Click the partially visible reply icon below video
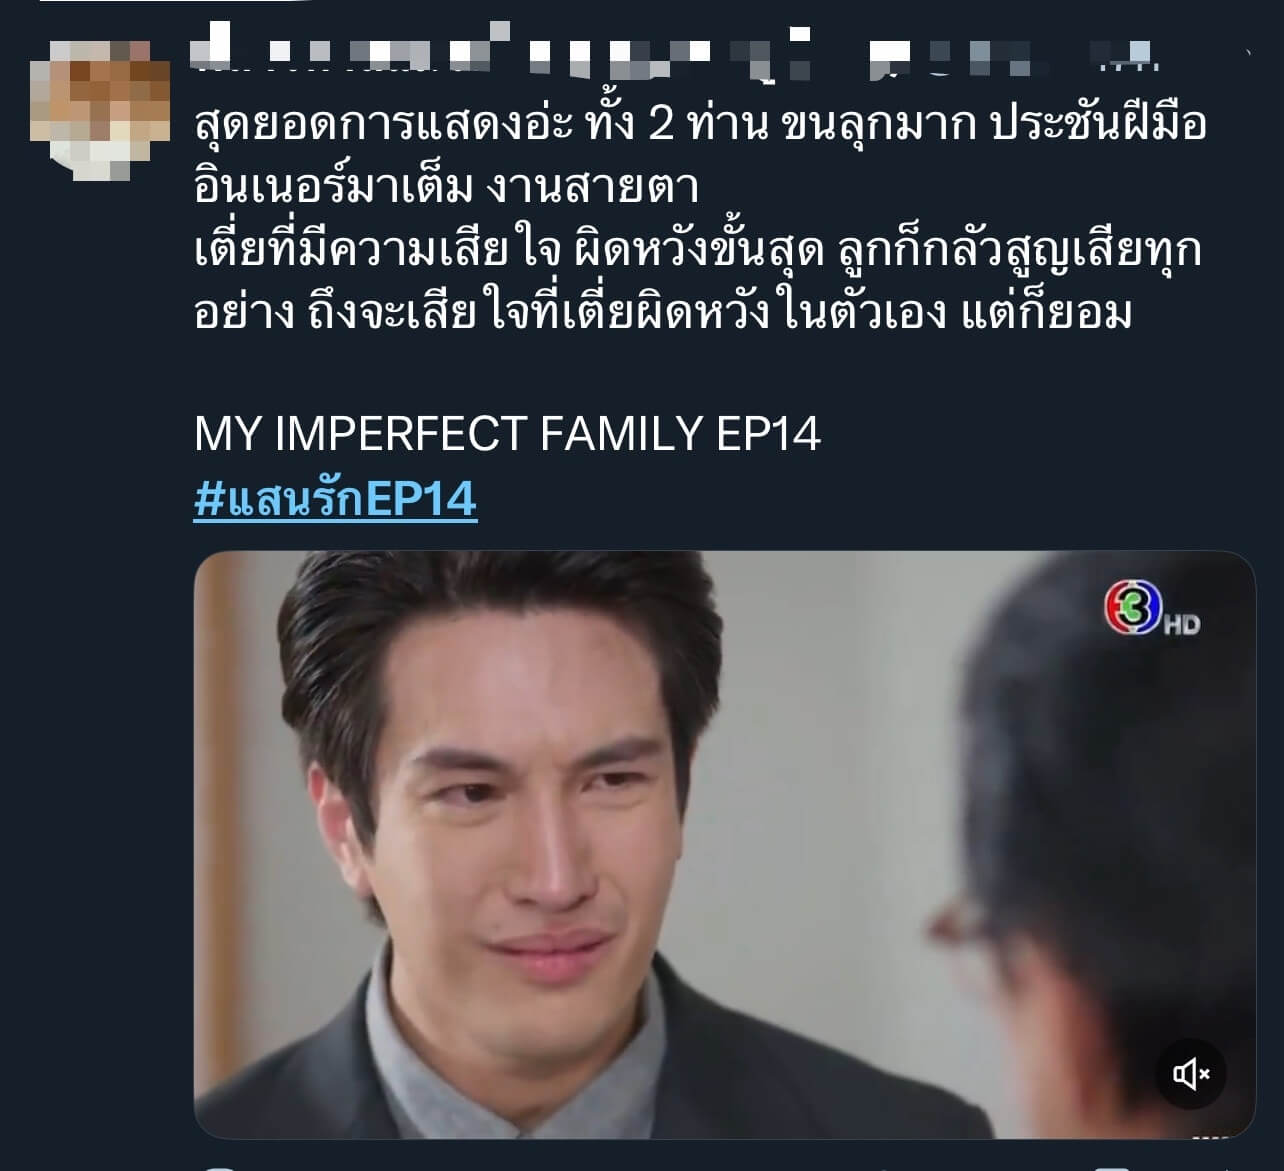 [218, 1166]
